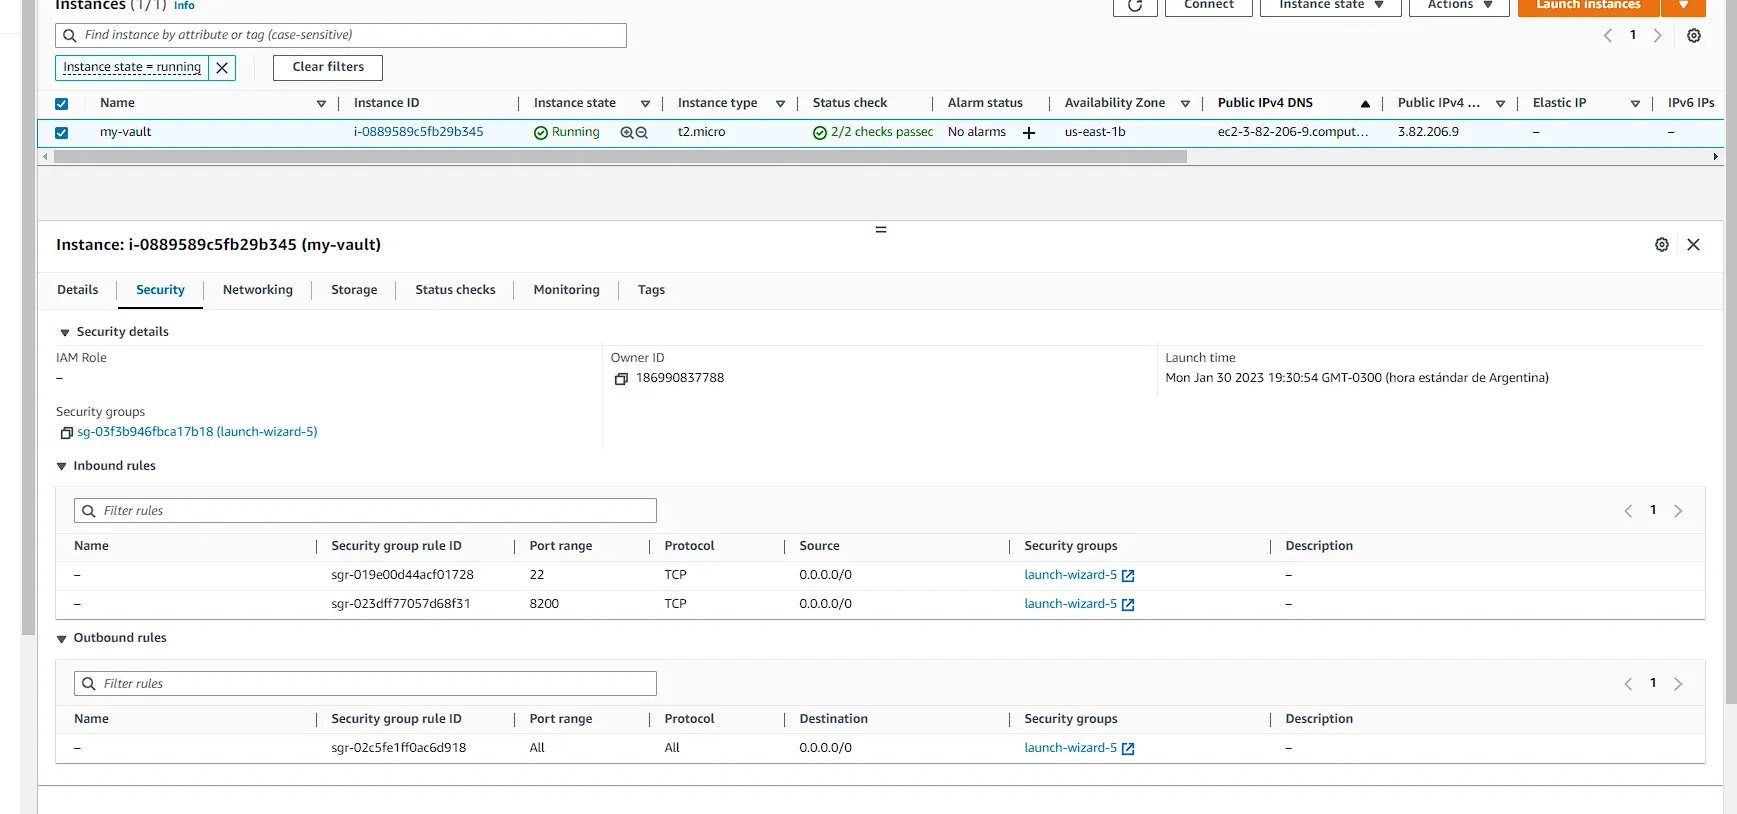1737x814 pixels.
Task: Open the Networking tab
Action: pyautogui.click(x=258, y=290)
